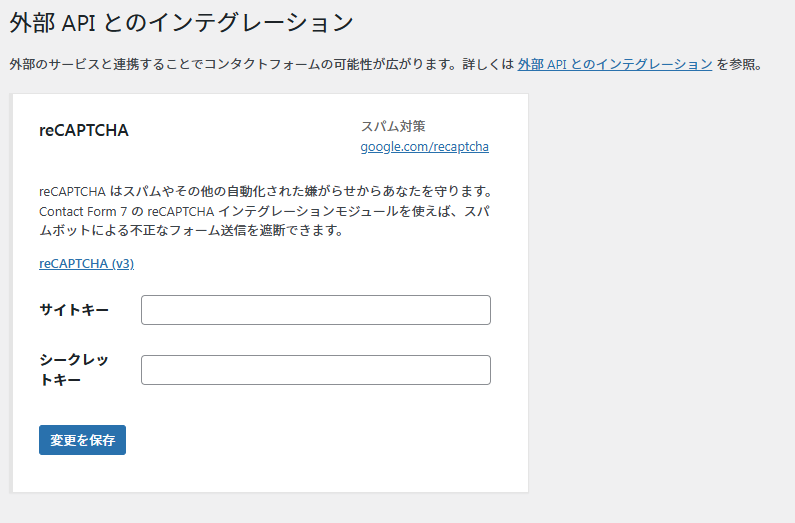Click the サイトキー field label

[x=74, y=310]
